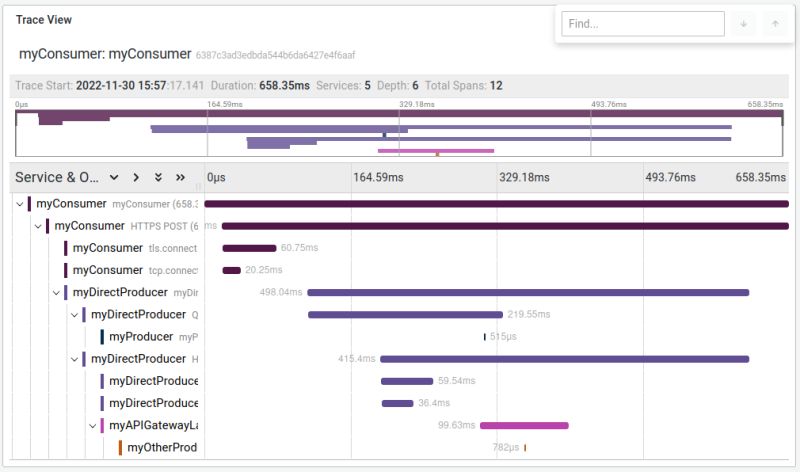Click the root myConsumer timeline bar
800x472 pixels.
496,204
